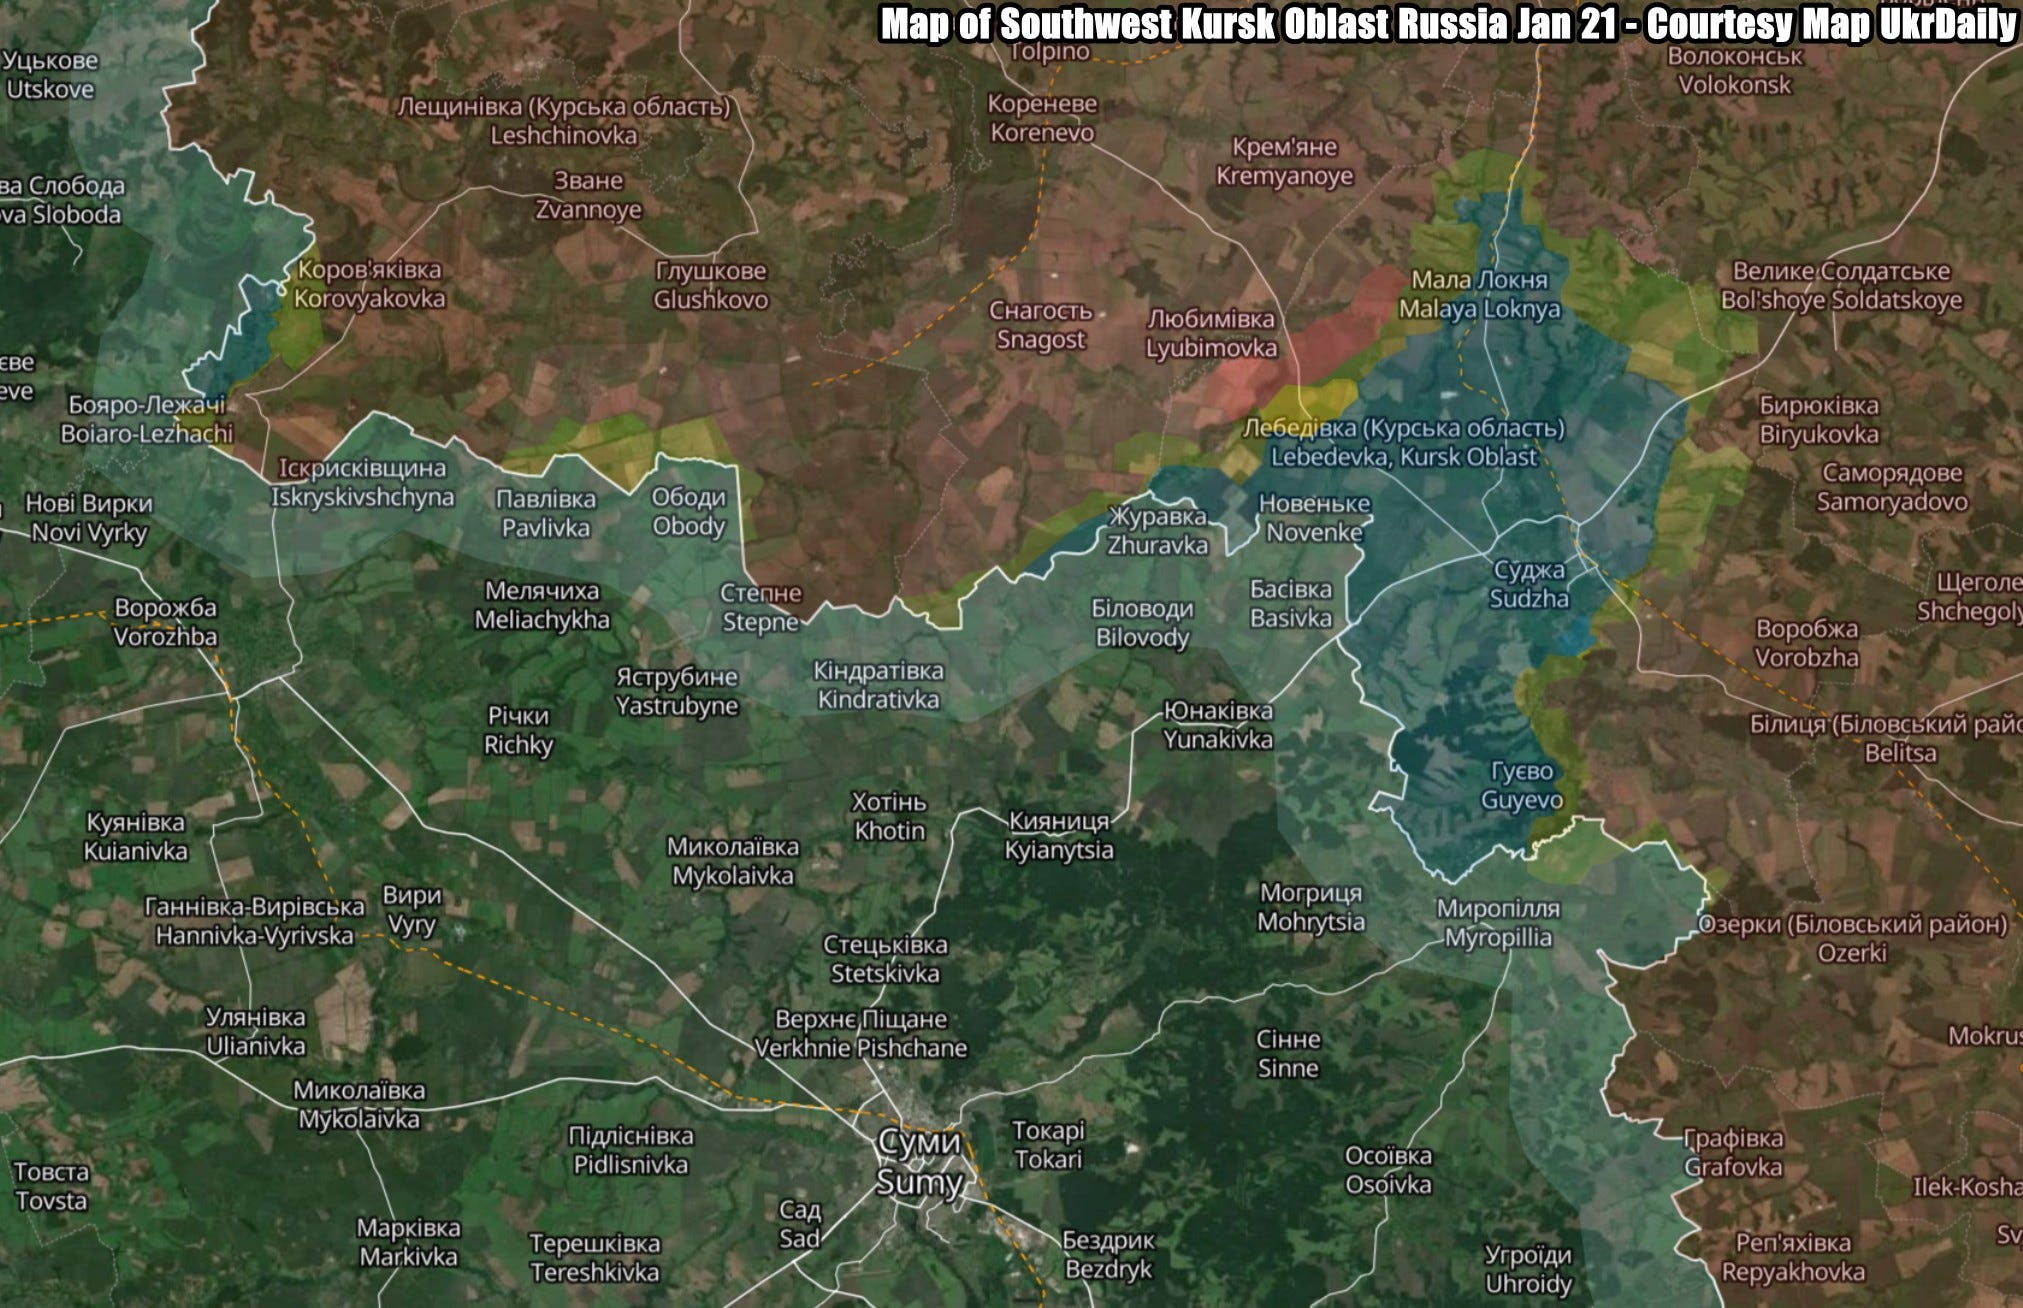The width and height of the screenshot is (2023, 1308).
Task: Click the Guyevo village label
Action: [1521, 786]
